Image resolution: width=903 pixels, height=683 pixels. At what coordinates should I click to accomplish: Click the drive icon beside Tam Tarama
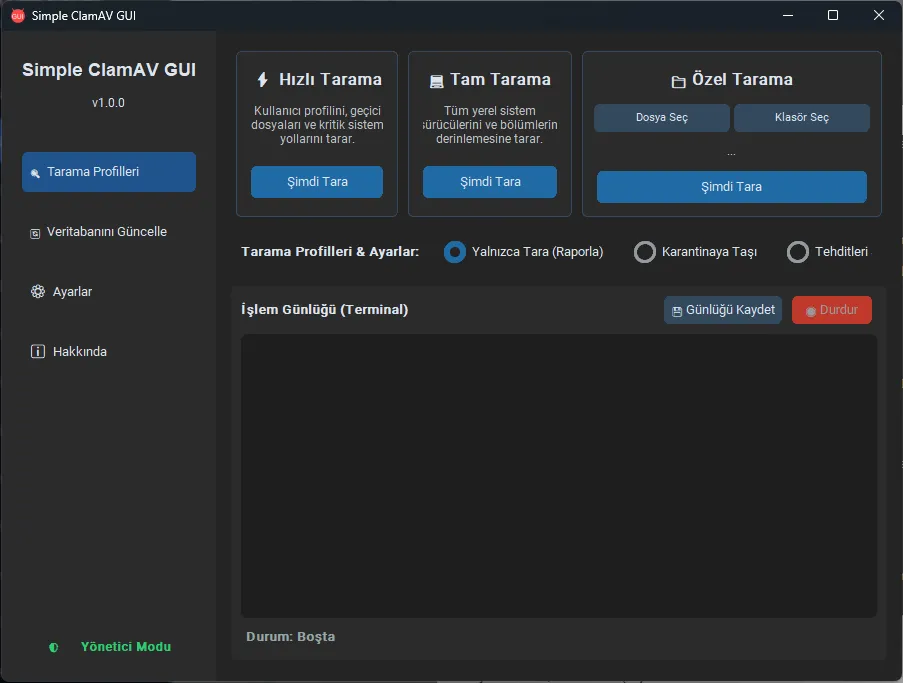point(437,81)
